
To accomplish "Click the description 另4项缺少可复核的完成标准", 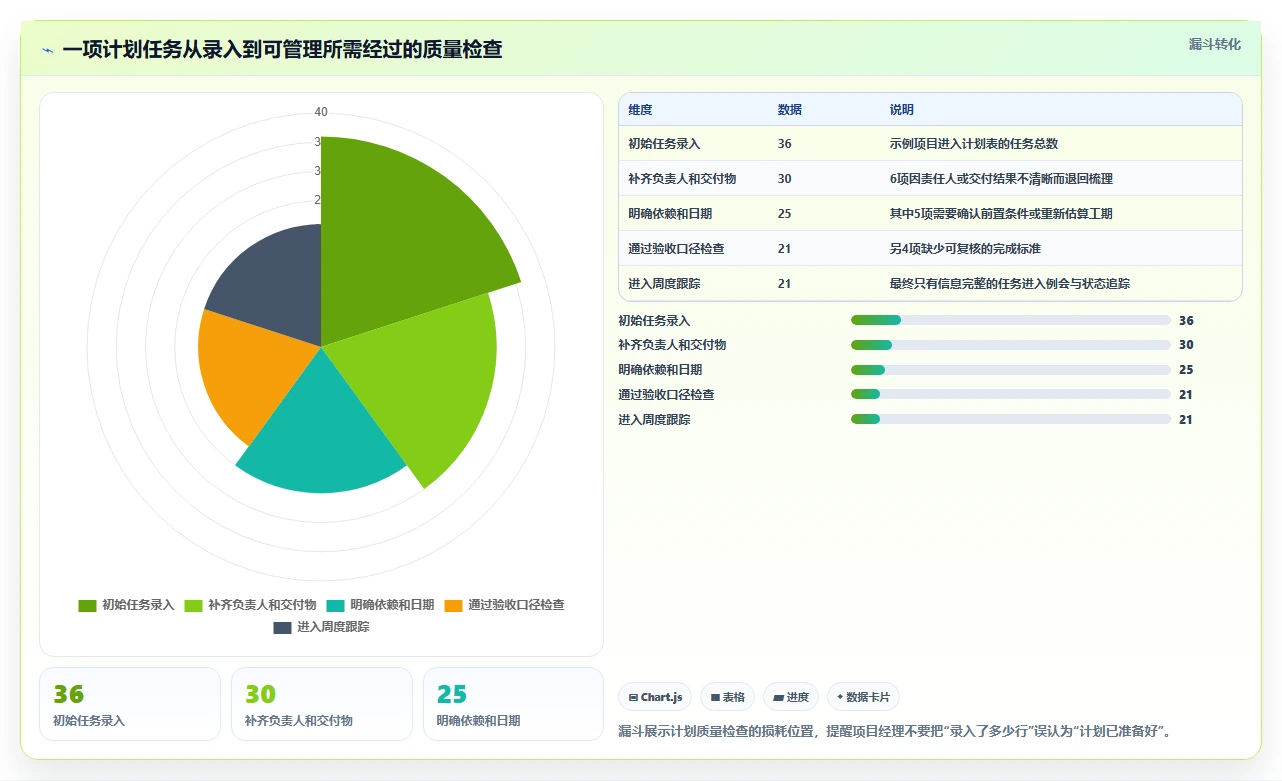I will click(x=965, y=249).
